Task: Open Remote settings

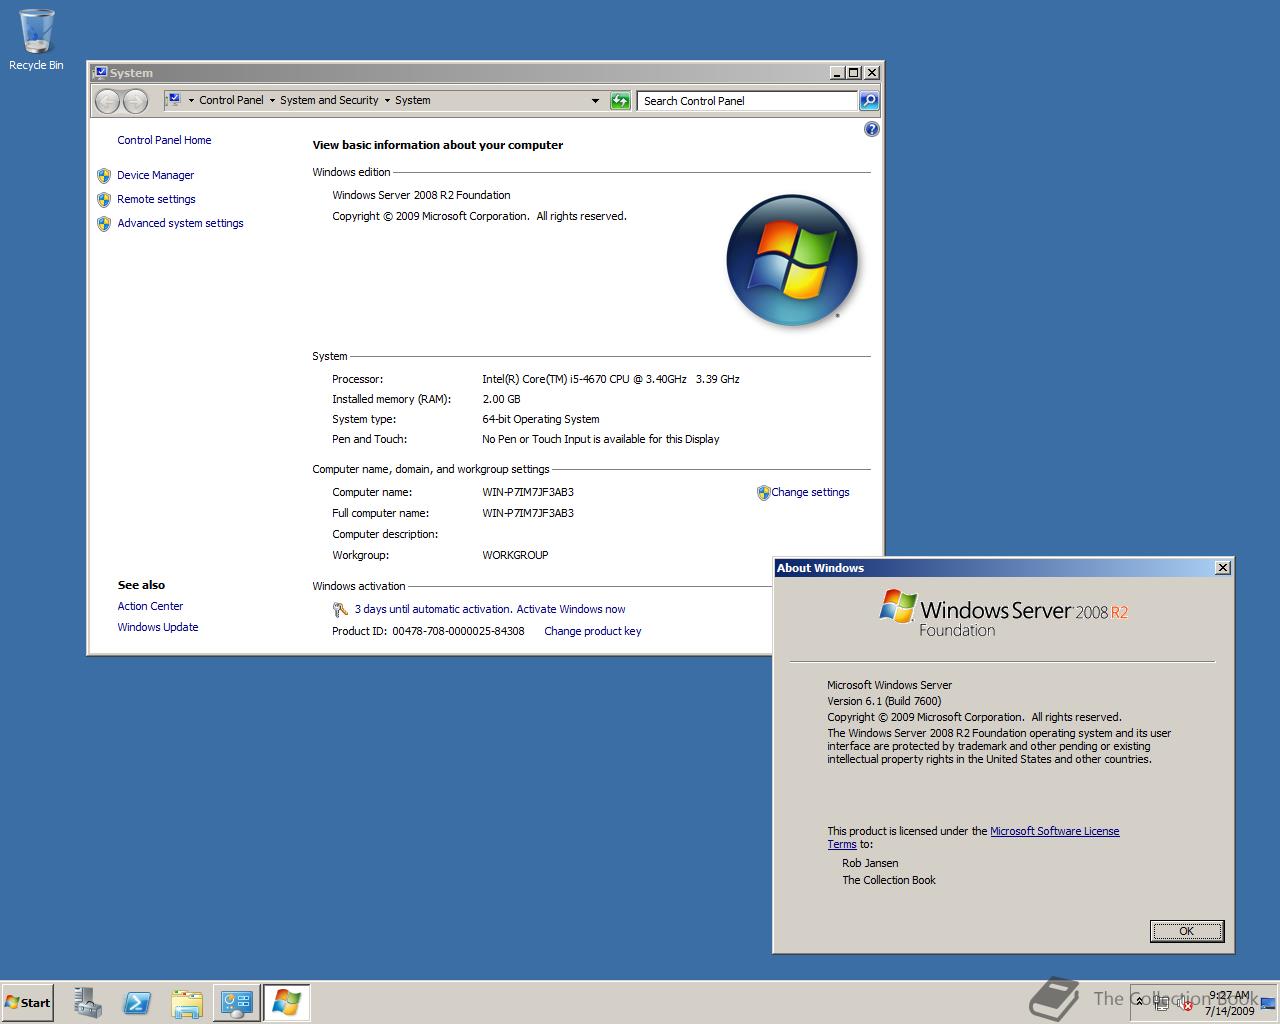Action: click(156, 199)
